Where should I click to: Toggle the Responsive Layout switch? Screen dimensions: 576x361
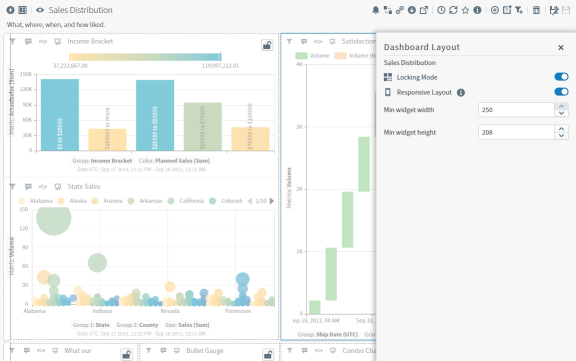561,92
